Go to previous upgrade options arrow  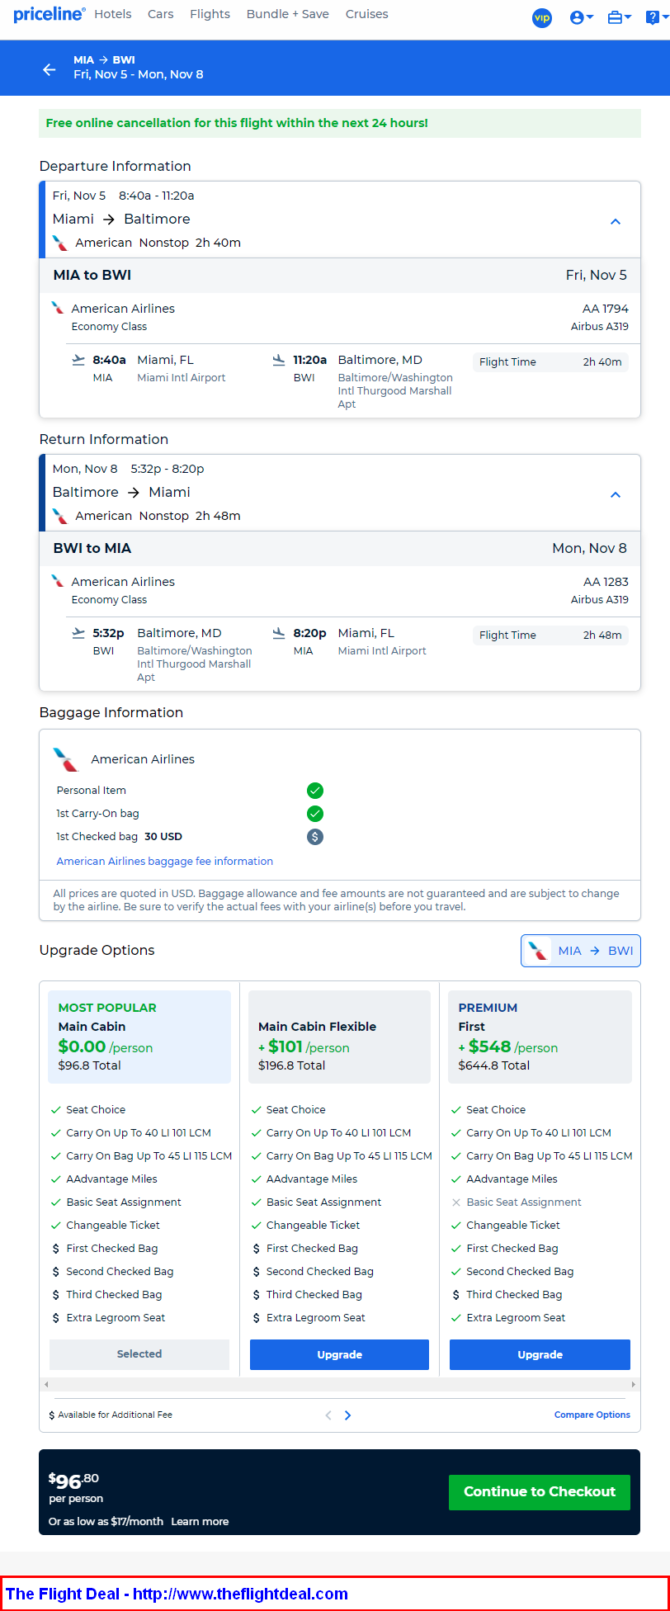pyautogui.click(x=328, y=1415)
